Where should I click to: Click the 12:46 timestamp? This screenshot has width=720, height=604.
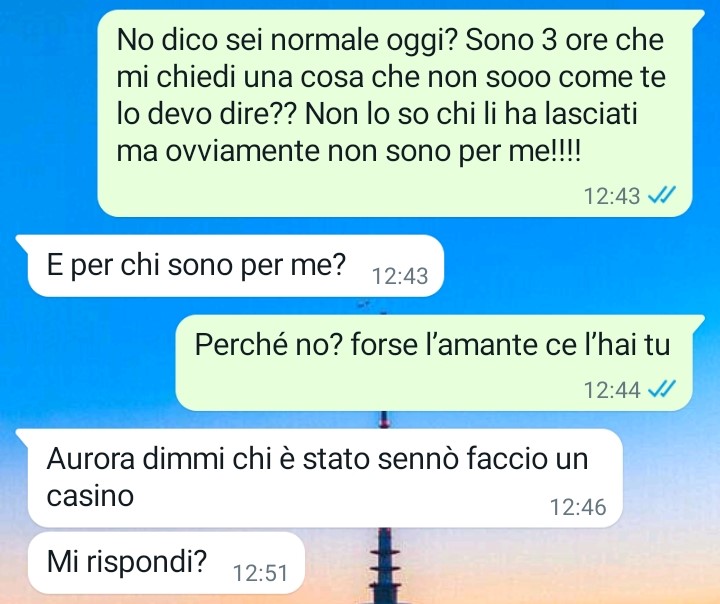578,507
